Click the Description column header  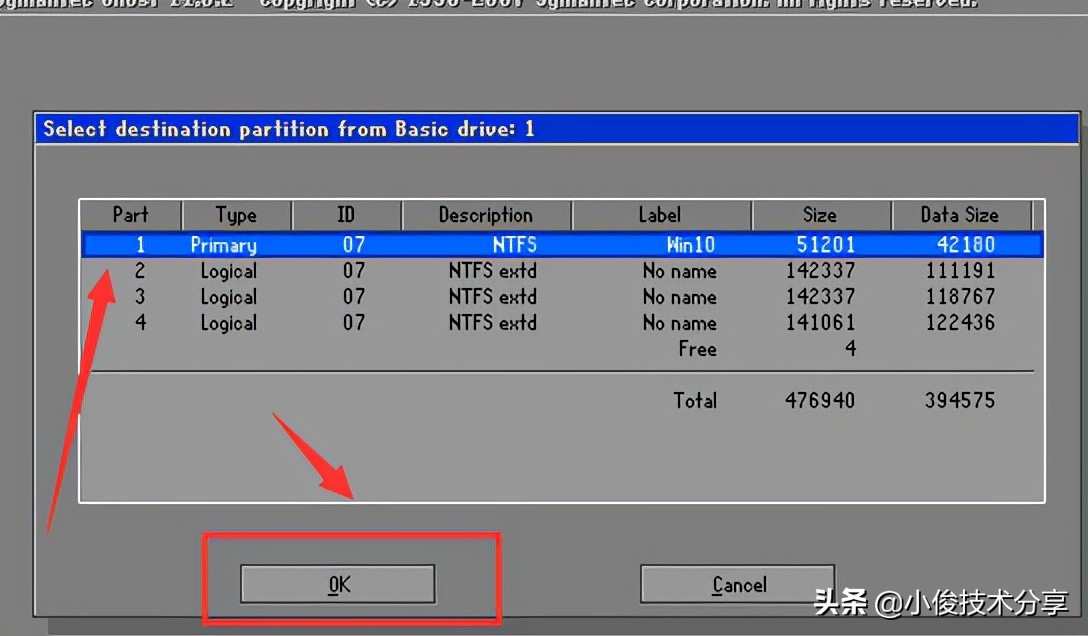[x=487, y=214]
